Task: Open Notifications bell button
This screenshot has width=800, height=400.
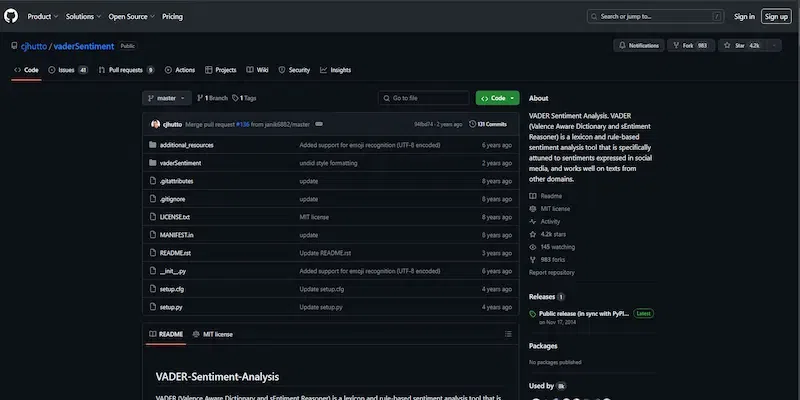Action: click(639, 45)
